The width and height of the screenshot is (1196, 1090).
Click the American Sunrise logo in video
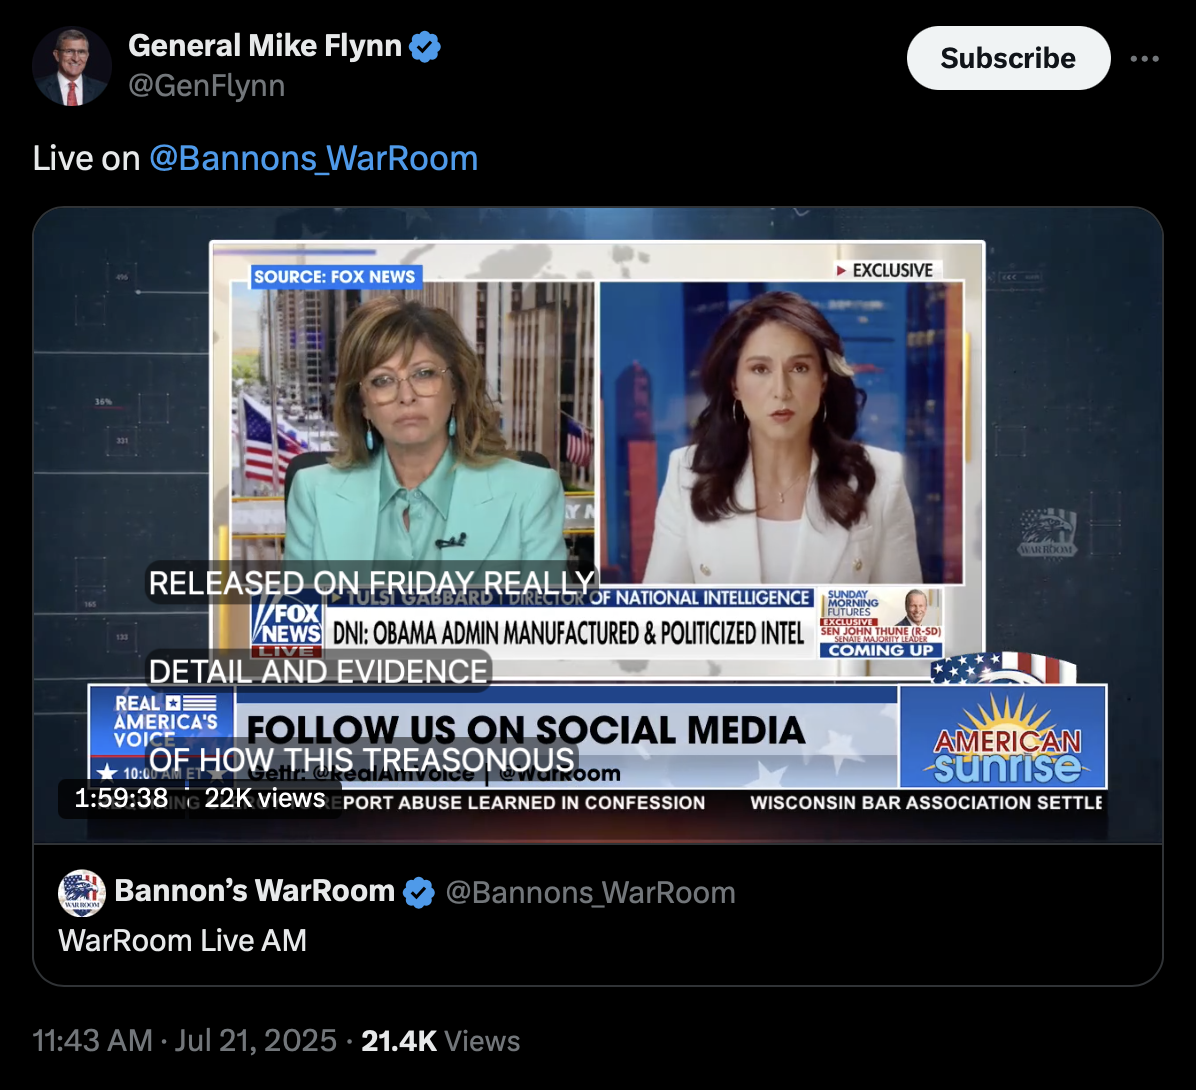1003,737
